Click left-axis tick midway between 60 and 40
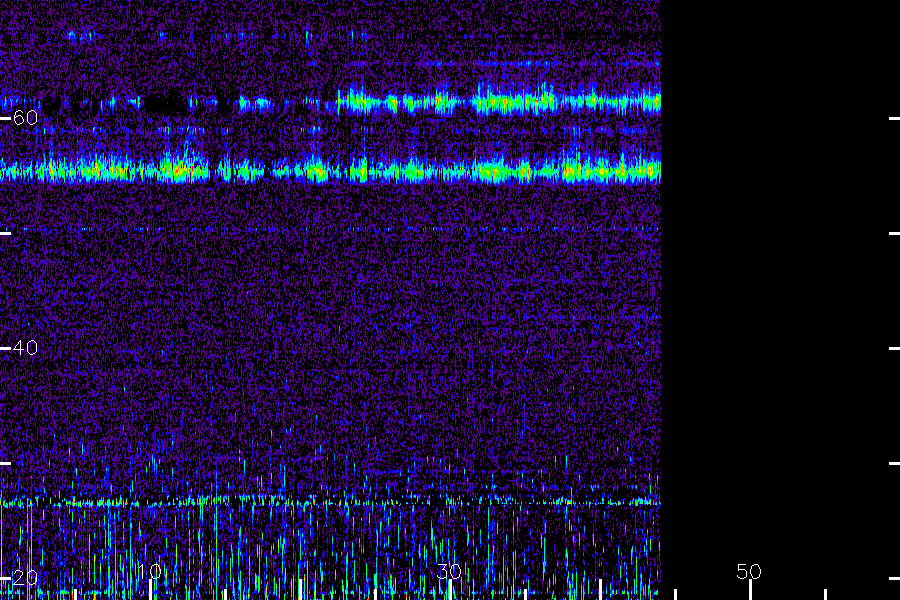Image resolution: width=900 pixels, height=600 pixels. pos(5,233)
